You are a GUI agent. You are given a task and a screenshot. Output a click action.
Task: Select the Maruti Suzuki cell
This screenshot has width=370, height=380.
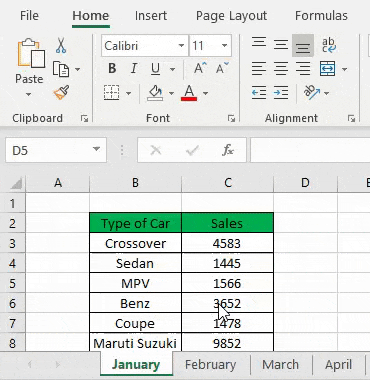pos(135,343)
